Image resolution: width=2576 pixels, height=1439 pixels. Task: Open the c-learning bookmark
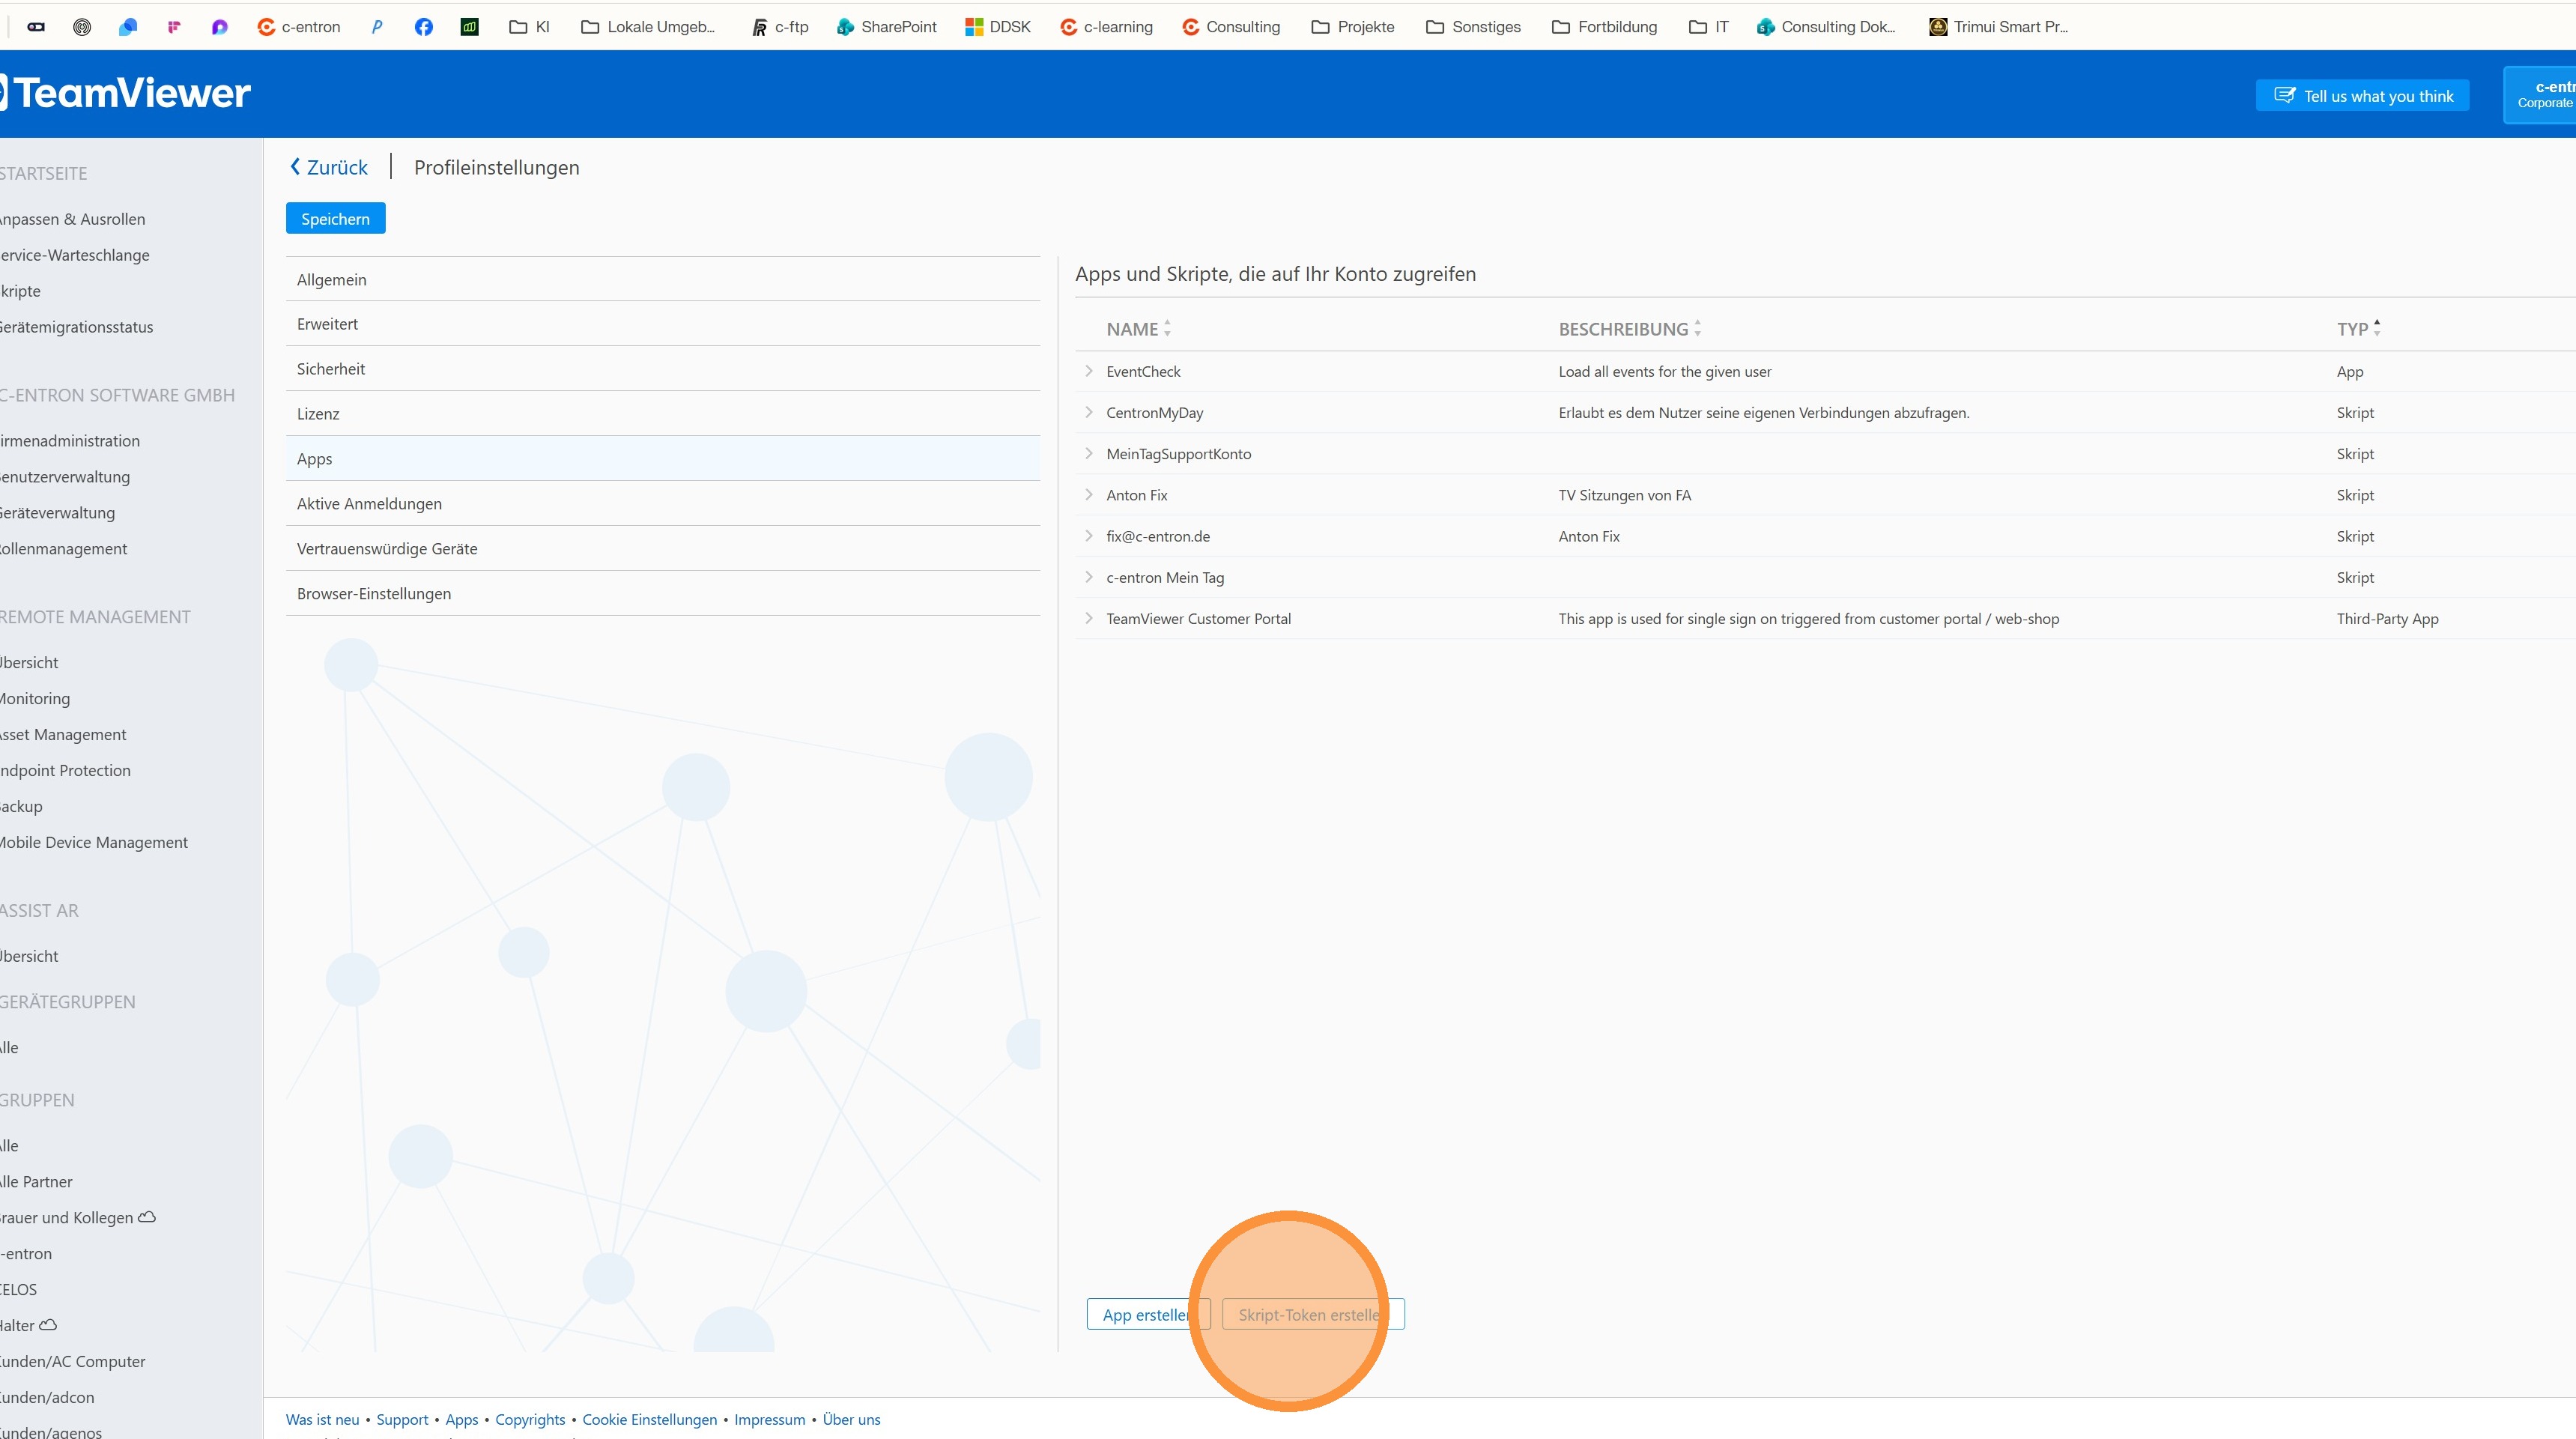pyautogui.click(x=1106, y=27)
